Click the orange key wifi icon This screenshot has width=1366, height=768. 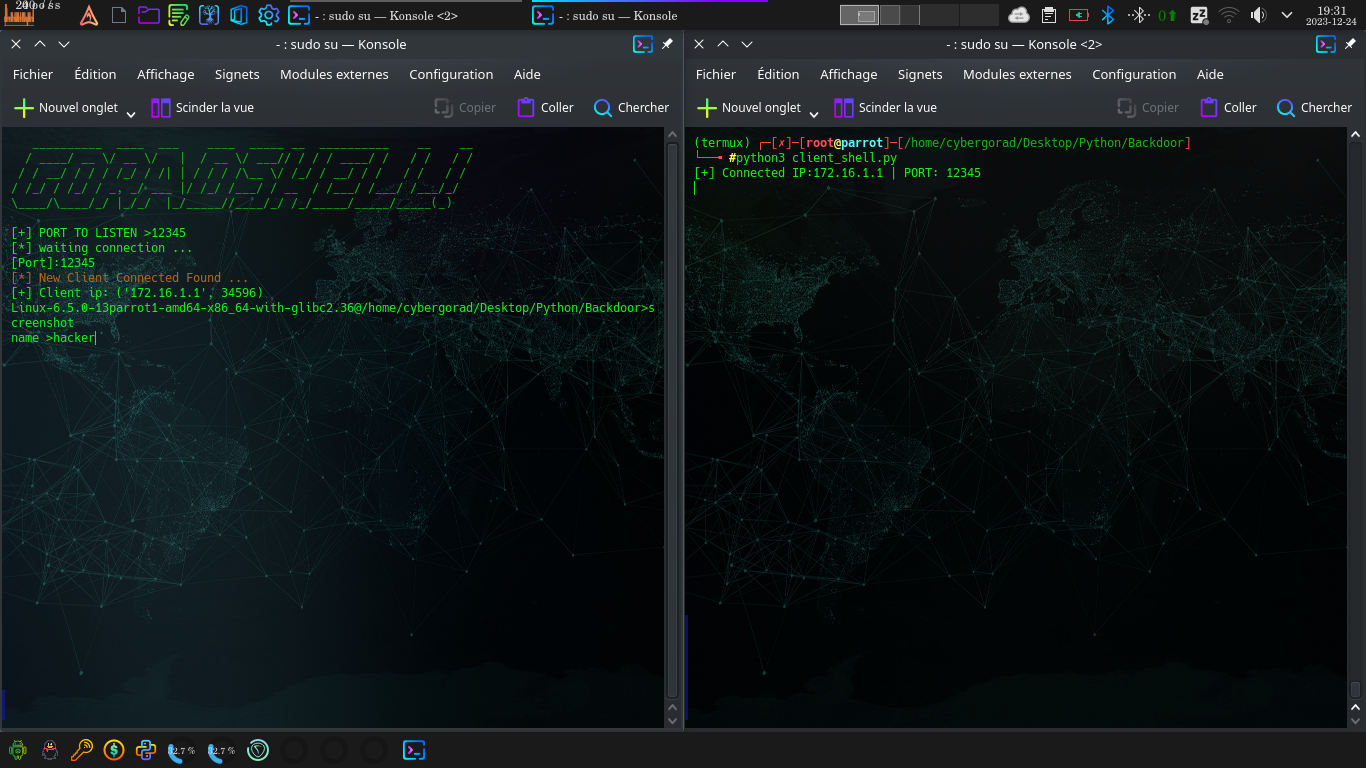[x=81, y=750]
